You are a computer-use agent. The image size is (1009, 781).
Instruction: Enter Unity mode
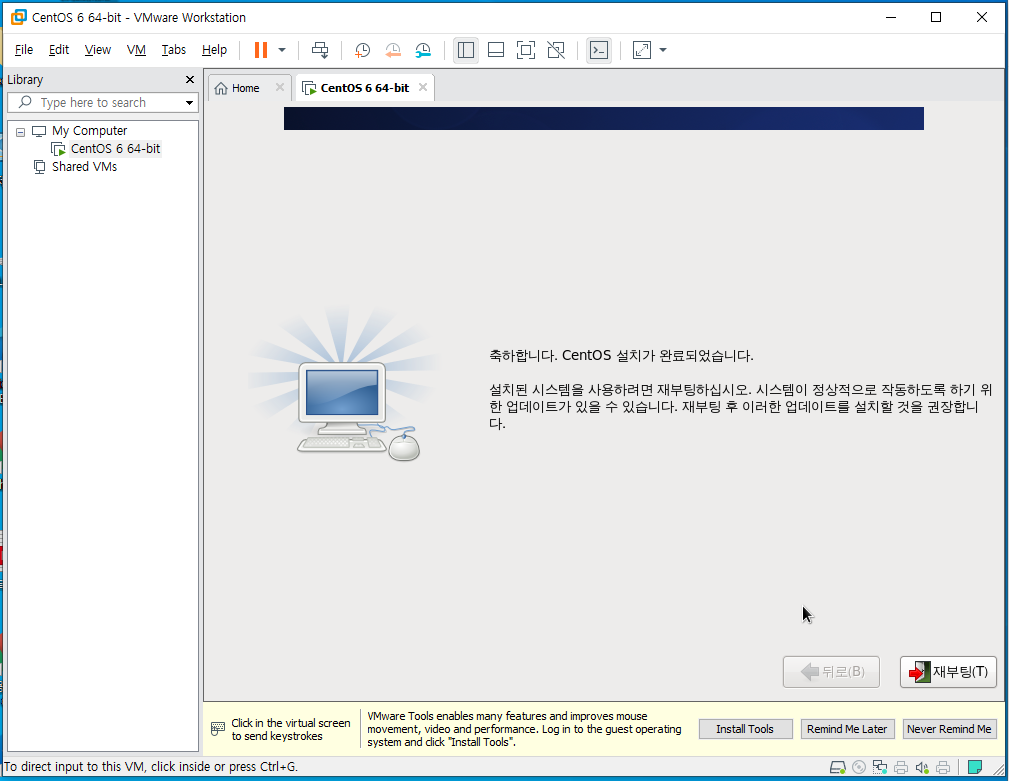556,50
